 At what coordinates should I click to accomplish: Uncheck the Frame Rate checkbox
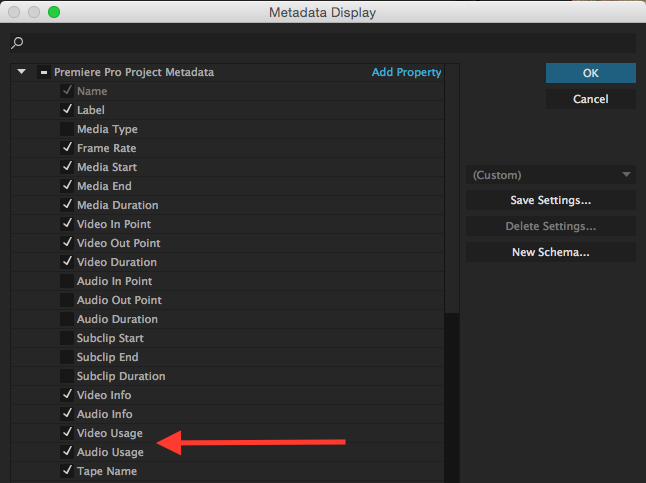pyautogui.click(x=67, y=148)
